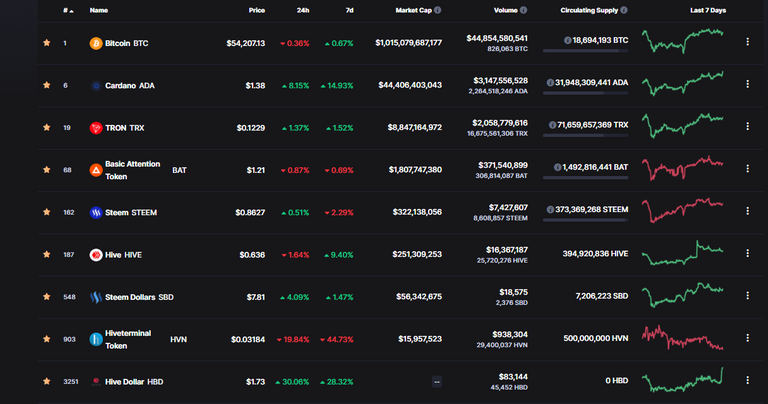768x404 pixels.
Task: Toggle Steem Dollars watchlist star
Action: point(47,297)
